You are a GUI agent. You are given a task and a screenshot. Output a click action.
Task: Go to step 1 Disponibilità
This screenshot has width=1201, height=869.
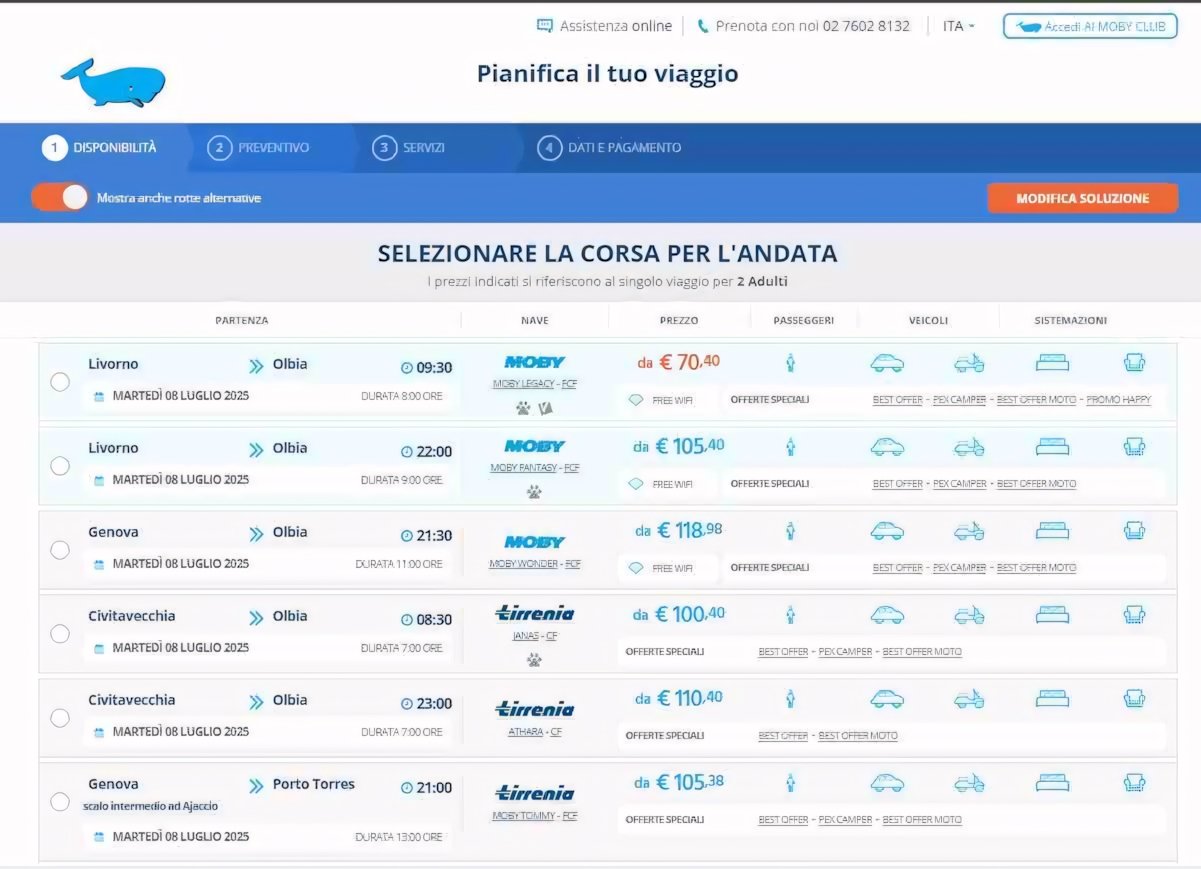click(100, 147)
